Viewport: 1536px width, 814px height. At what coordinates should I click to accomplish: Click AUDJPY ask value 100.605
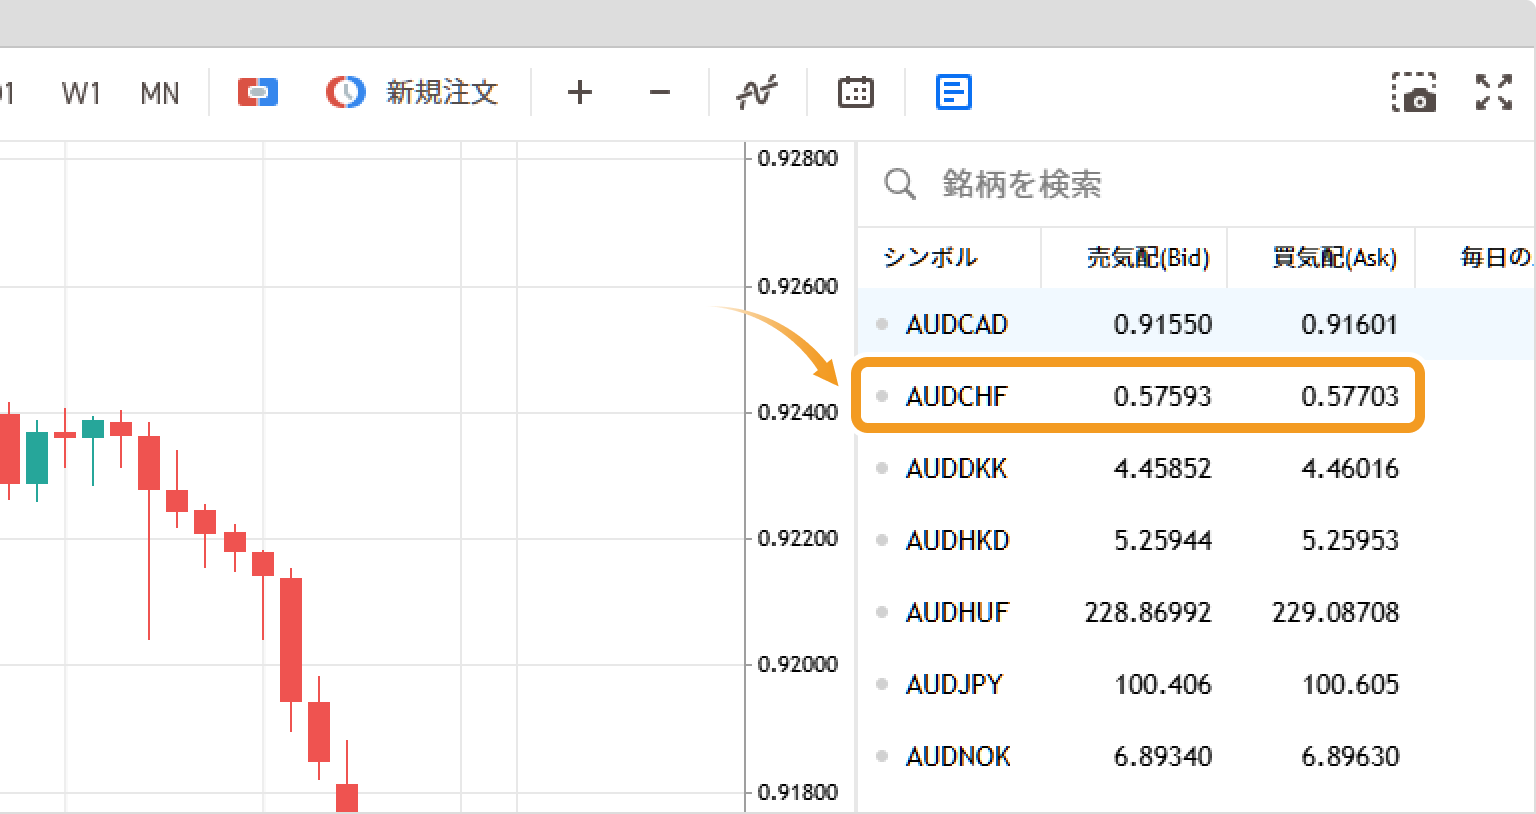(x=1350, y=684)
